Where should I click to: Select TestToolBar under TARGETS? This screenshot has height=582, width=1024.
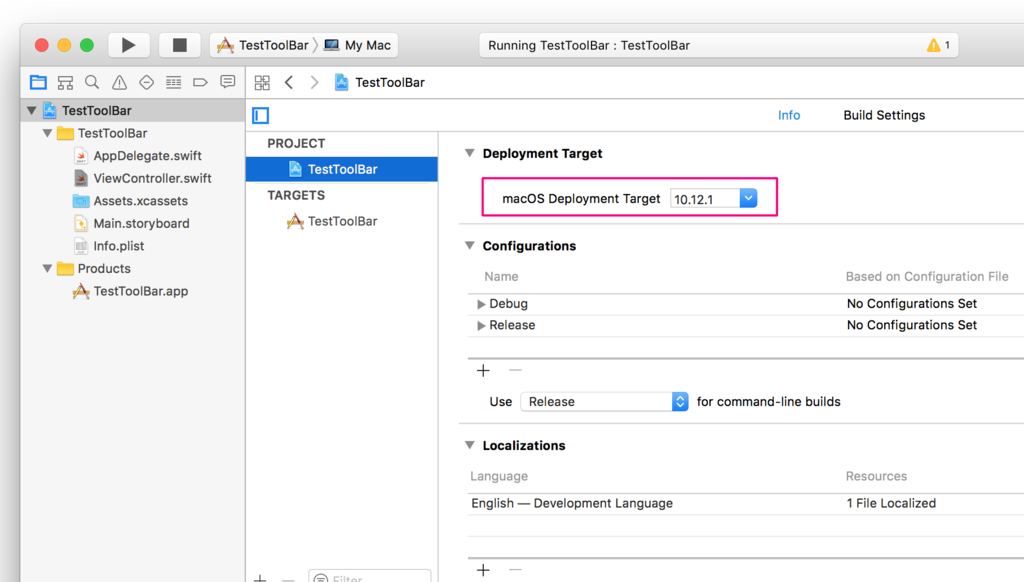pyautogui.click(x=342, y=221)
